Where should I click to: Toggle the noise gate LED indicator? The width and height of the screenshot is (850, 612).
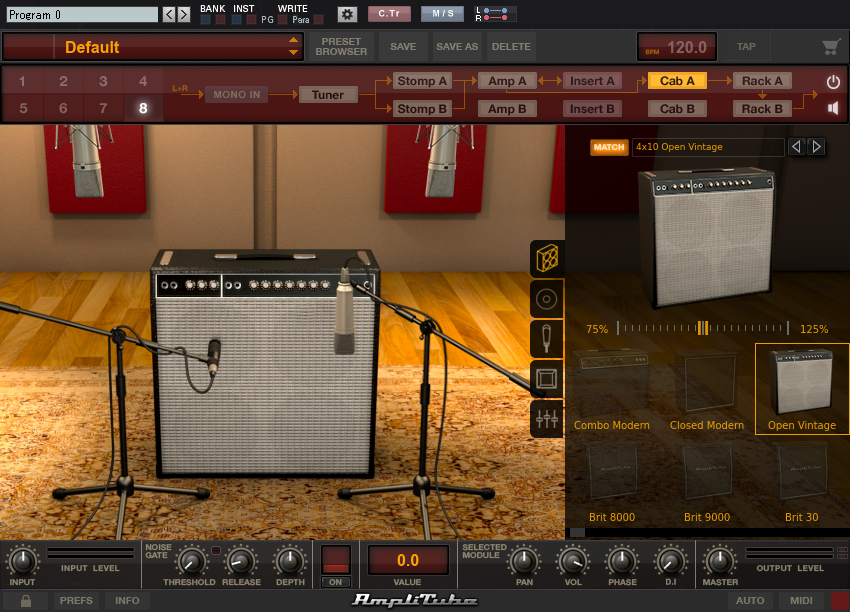216,551
